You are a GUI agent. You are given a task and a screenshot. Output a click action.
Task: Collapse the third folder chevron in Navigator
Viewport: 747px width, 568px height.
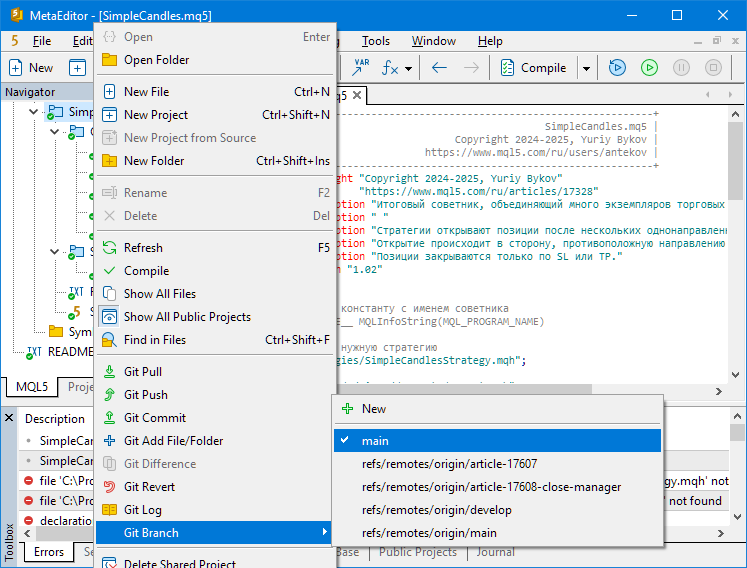click(x=55, y=251)
